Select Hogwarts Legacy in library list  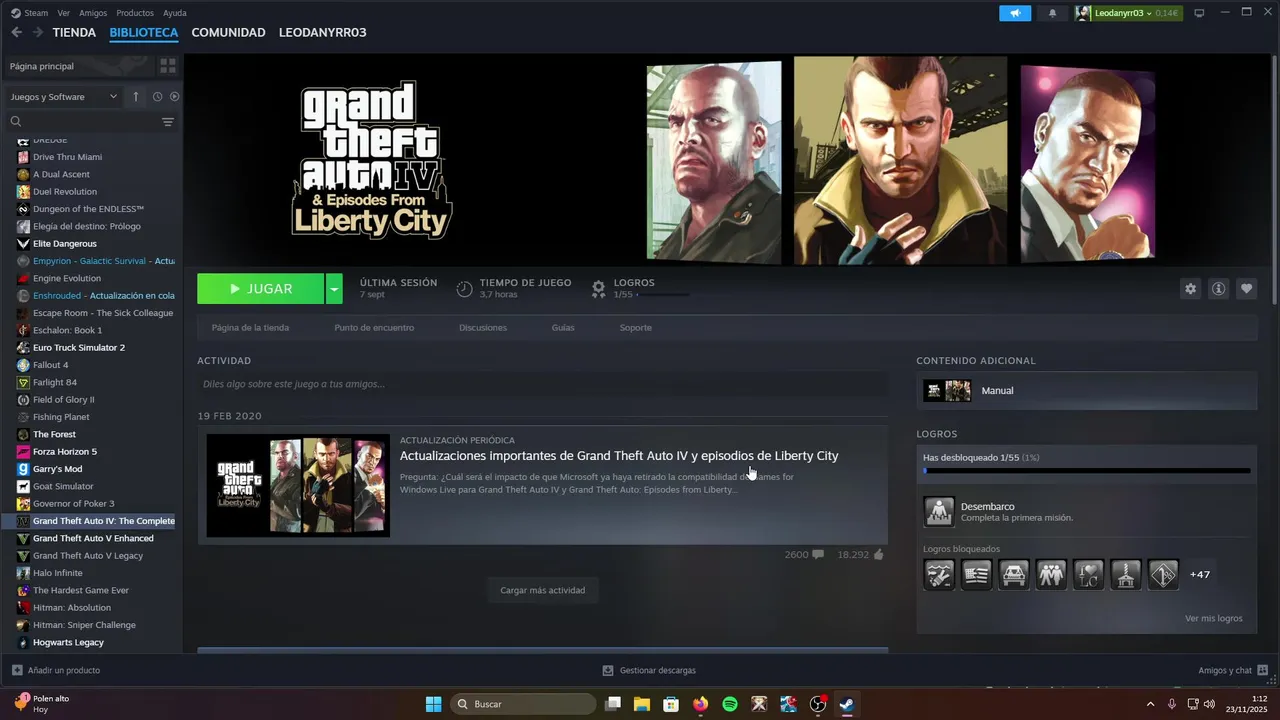pos(68,642)
